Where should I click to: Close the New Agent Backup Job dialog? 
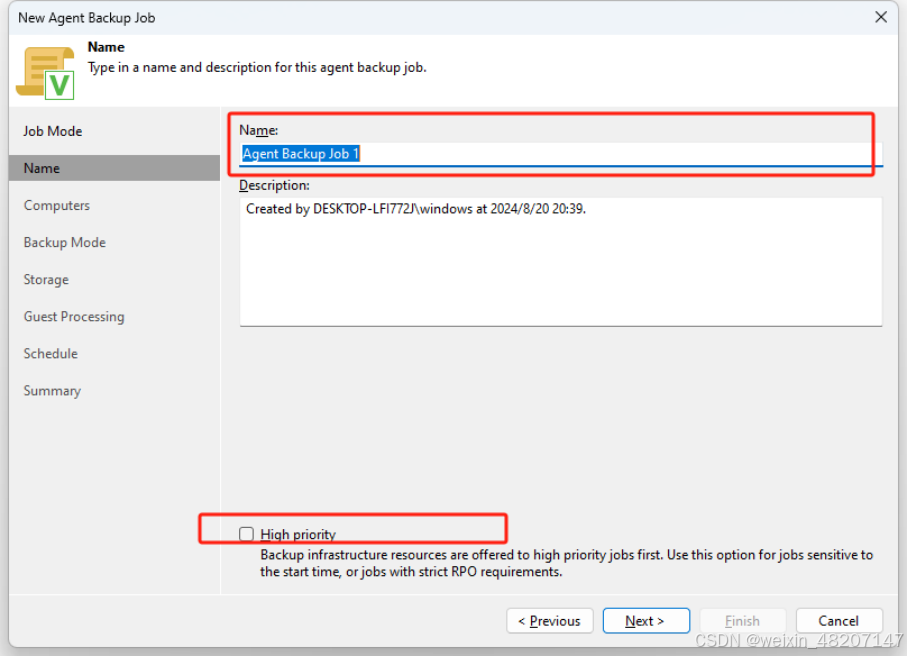pyautogui.click(x=881, y=17)
